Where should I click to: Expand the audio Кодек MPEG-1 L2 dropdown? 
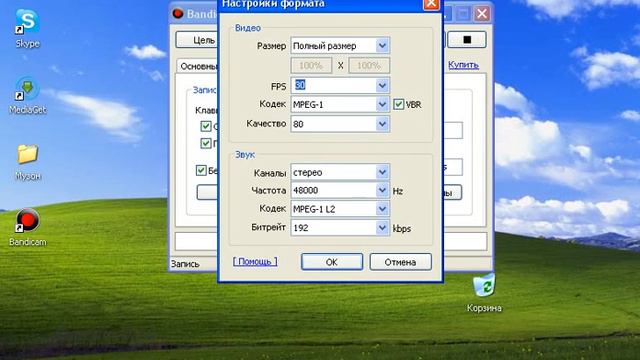(x=382, y=209)
